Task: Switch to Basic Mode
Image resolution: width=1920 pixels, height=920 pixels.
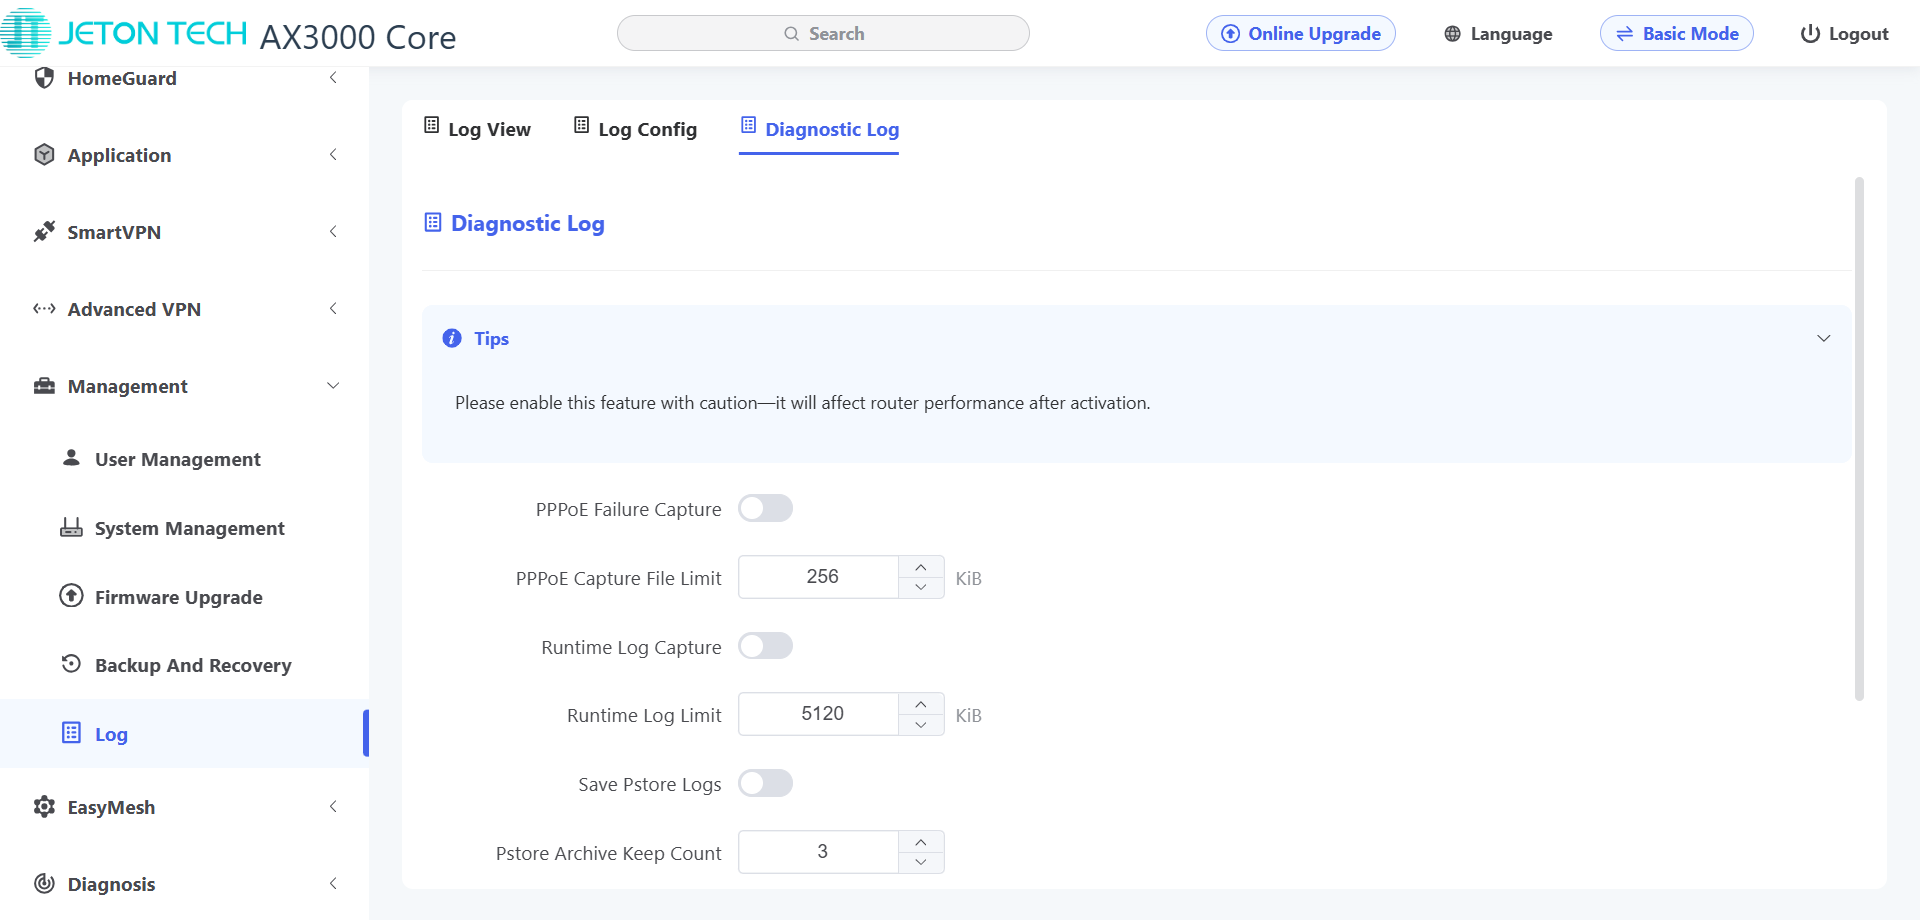Action: 1677,34
